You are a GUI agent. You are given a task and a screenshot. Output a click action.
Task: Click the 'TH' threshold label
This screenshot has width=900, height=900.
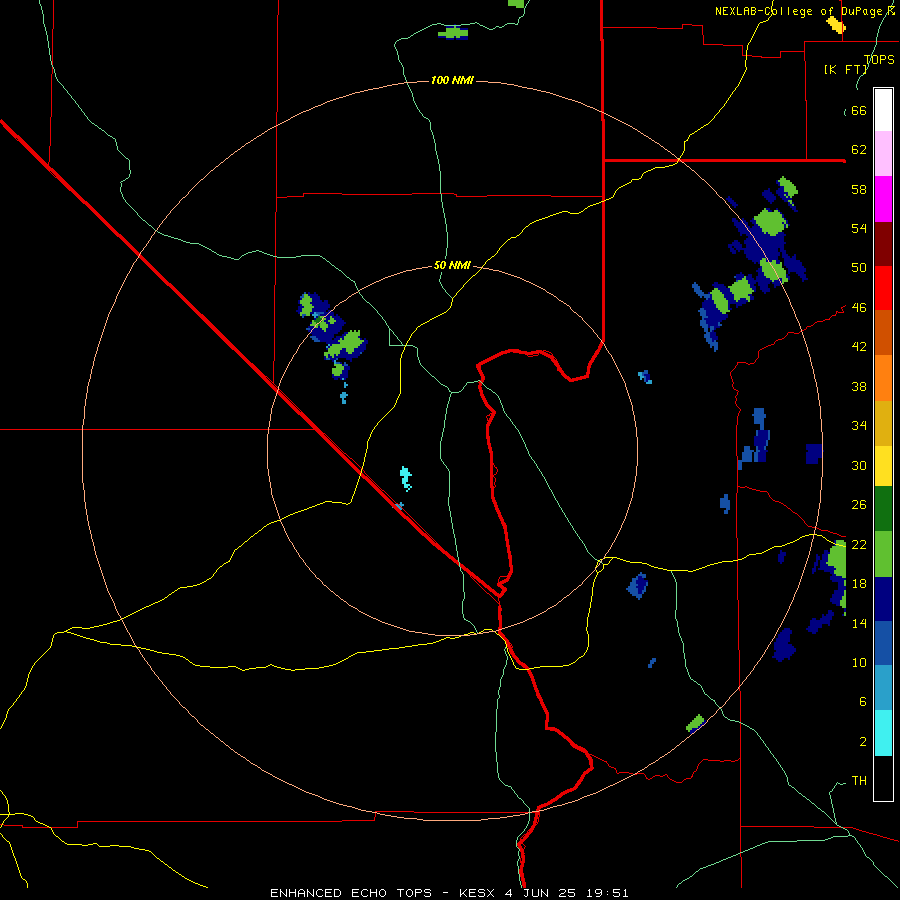pos(859,781)
